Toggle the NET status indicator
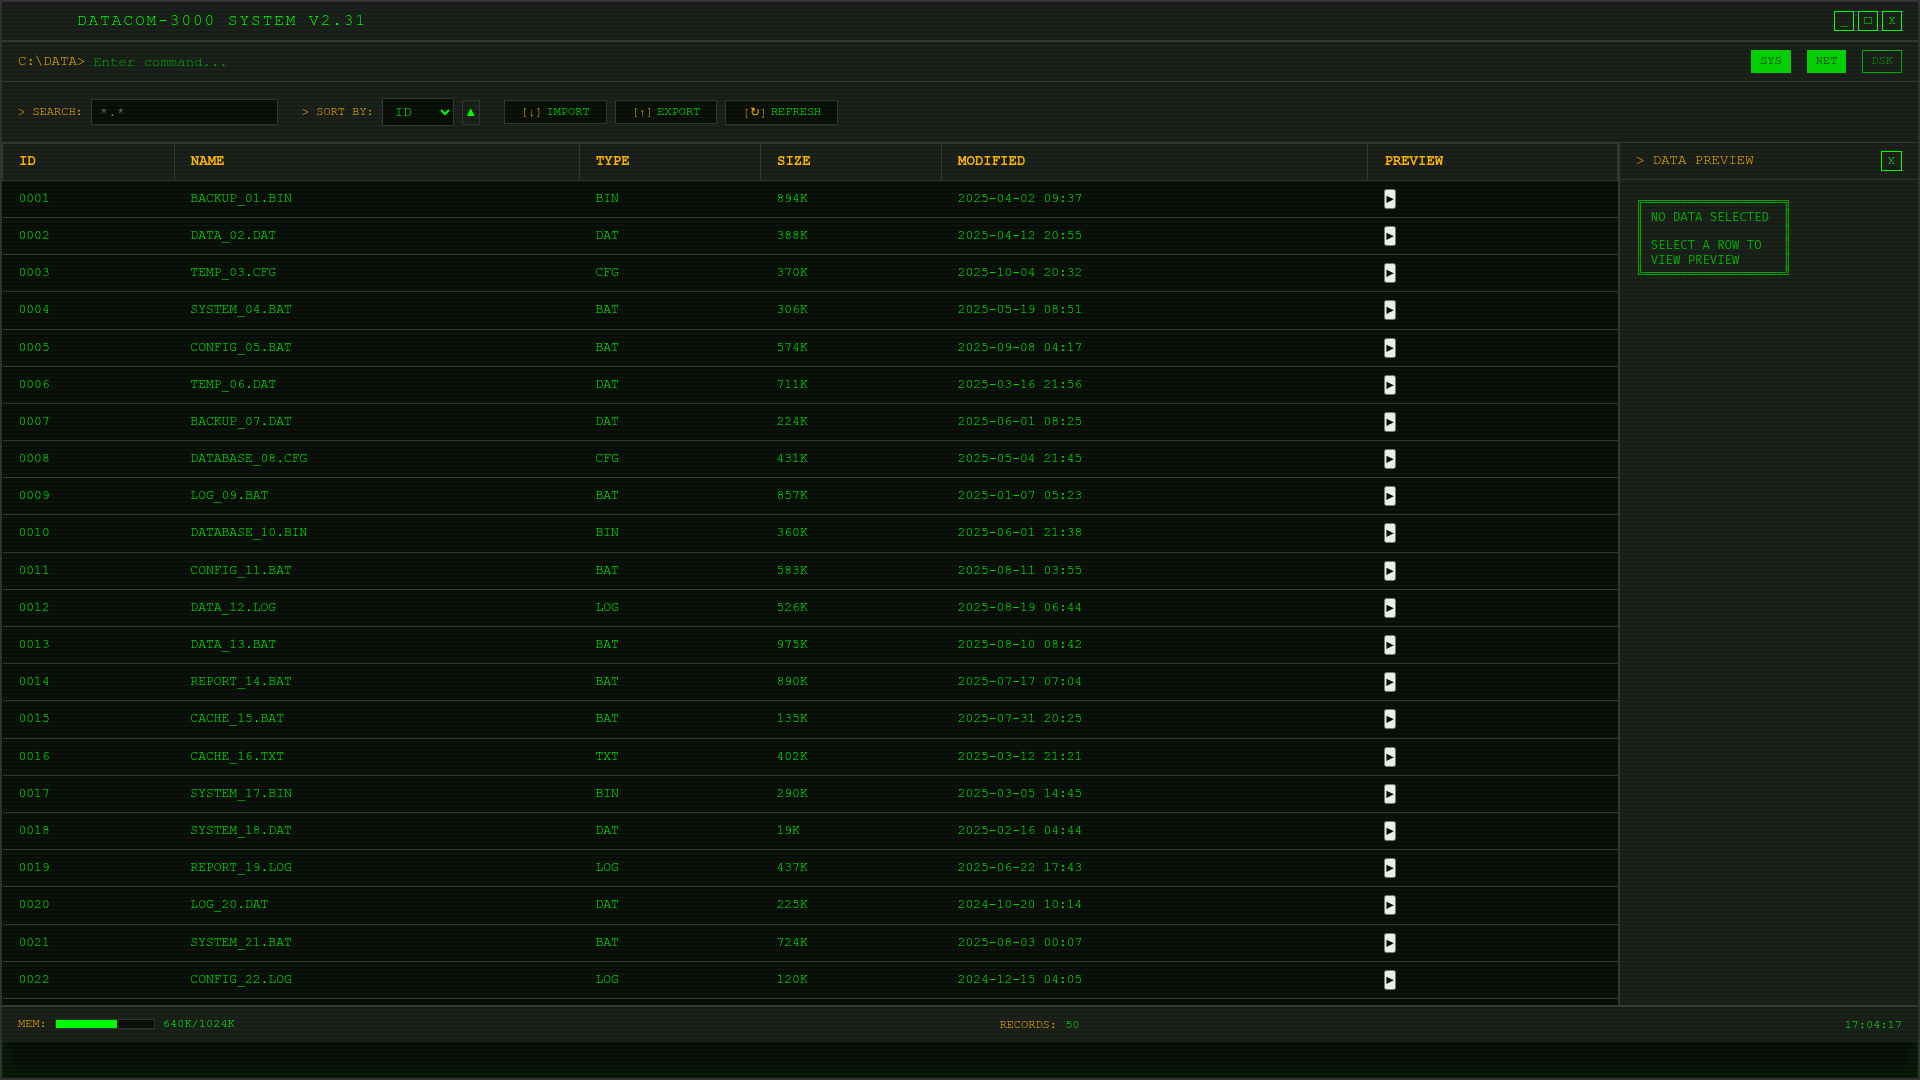This screenshot has width=1920, height=1080. (x=1825, y=61)
